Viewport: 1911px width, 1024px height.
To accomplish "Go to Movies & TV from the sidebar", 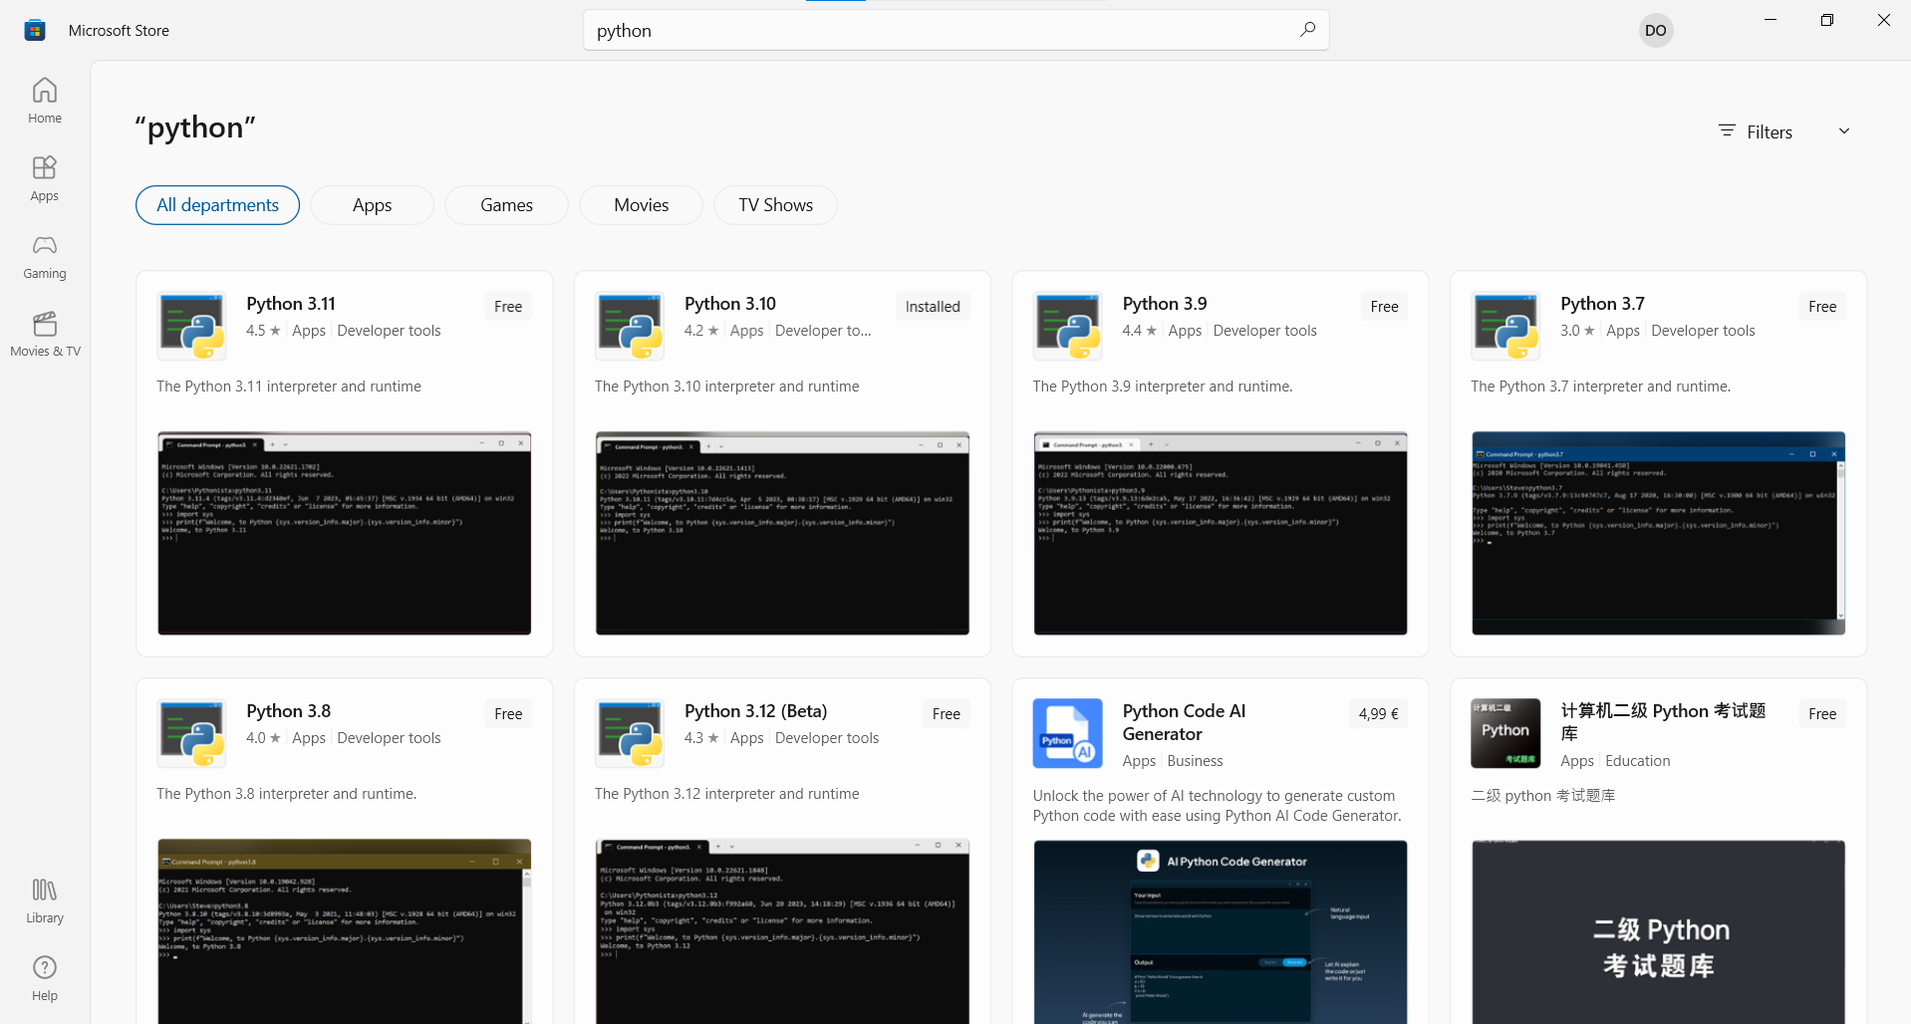I will point(44,334).
